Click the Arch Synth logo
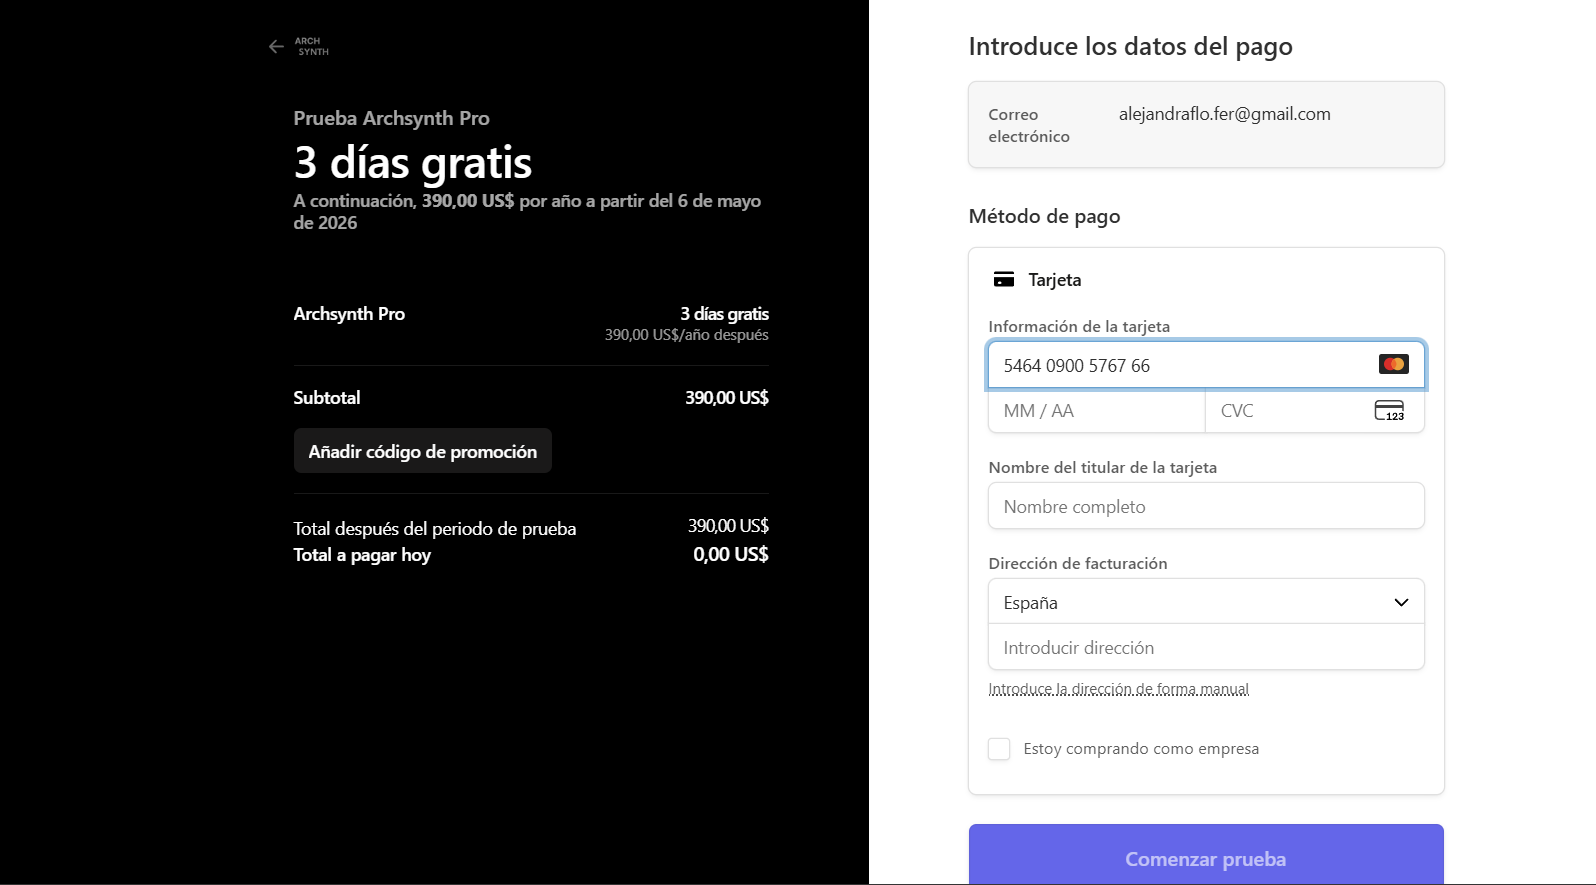The image size is (1596, 885). coord(312,47)
